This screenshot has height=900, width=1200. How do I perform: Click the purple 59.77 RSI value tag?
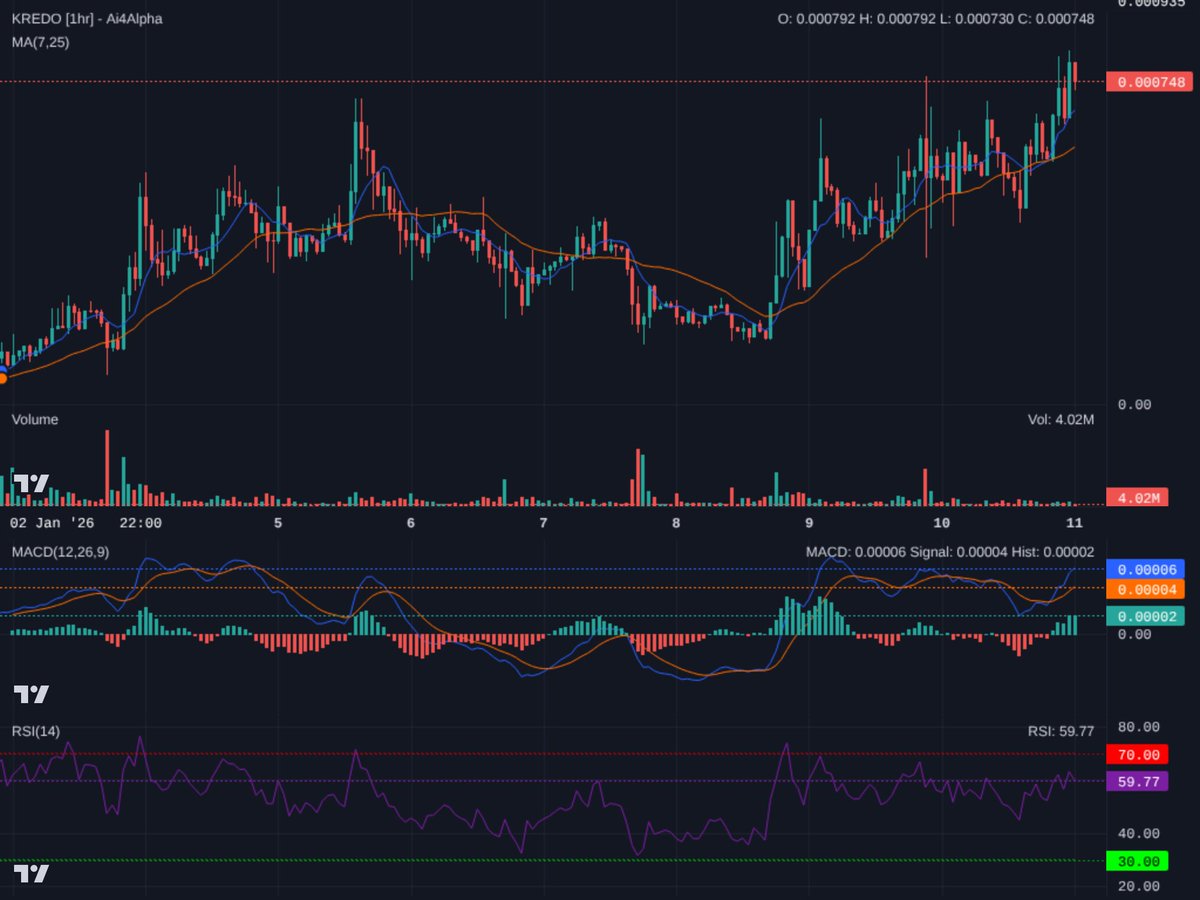[x=1137, y=781]
